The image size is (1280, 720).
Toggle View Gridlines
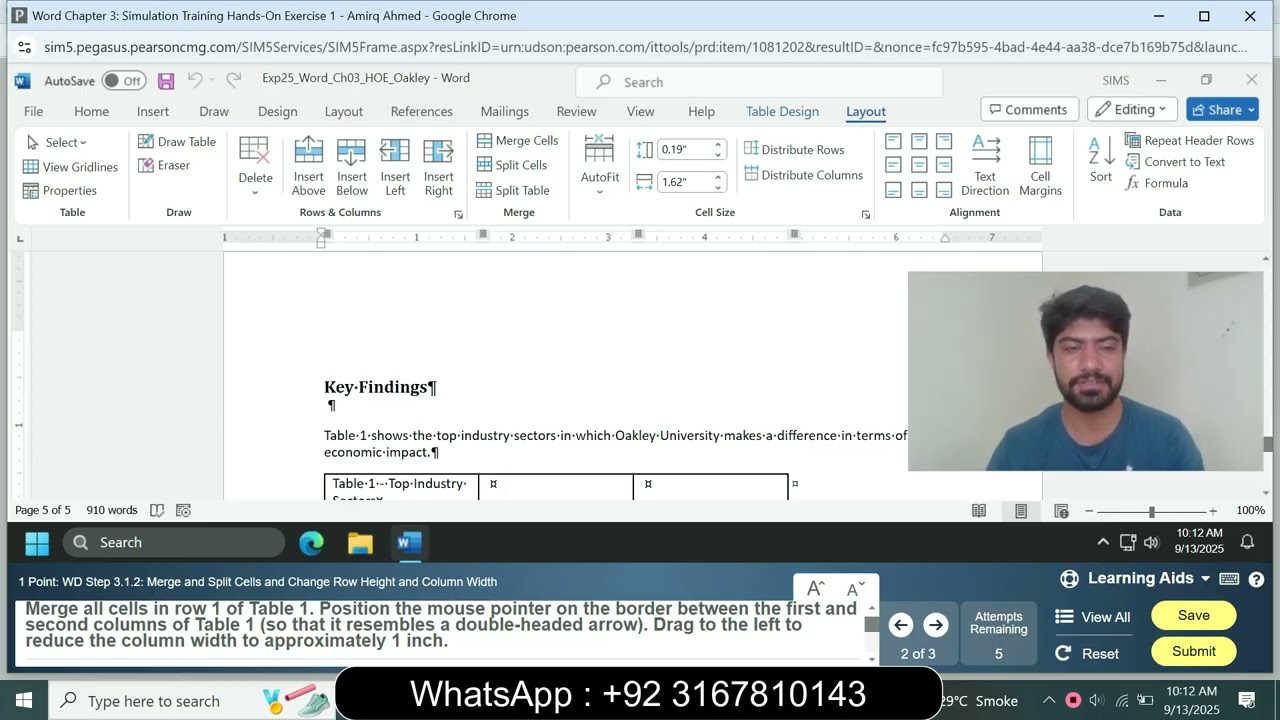point(70,167)
